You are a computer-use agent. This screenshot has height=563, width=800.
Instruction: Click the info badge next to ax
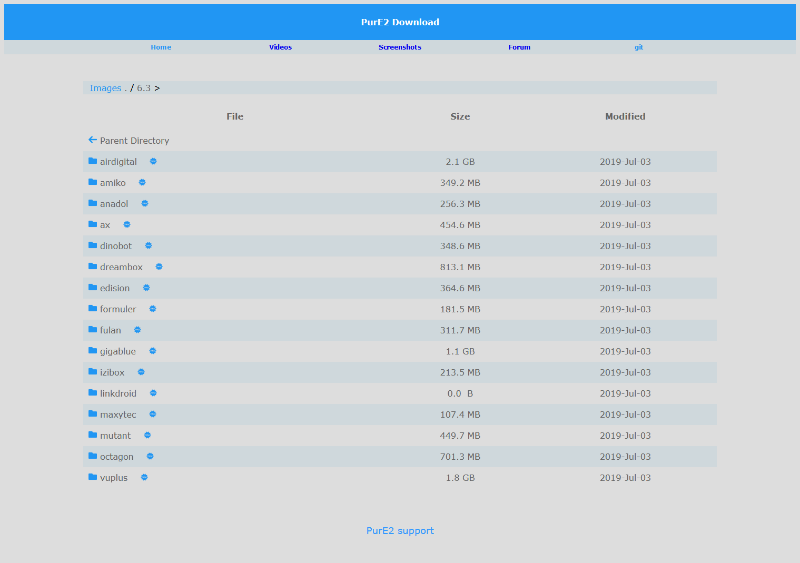pyautogui.click(x=127, y=224)
